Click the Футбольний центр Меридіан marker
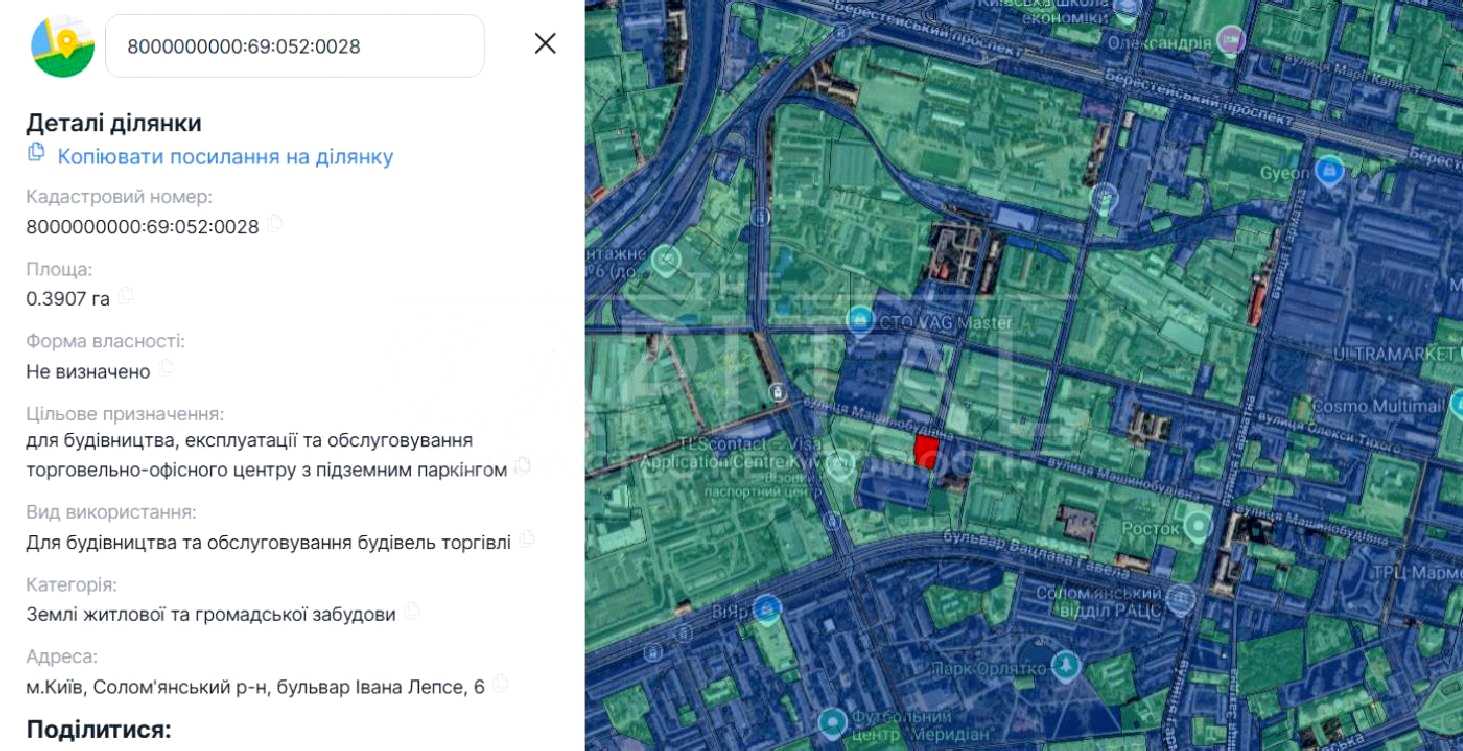The width and height of the screenshot is (1463, 751). (832, 722)
